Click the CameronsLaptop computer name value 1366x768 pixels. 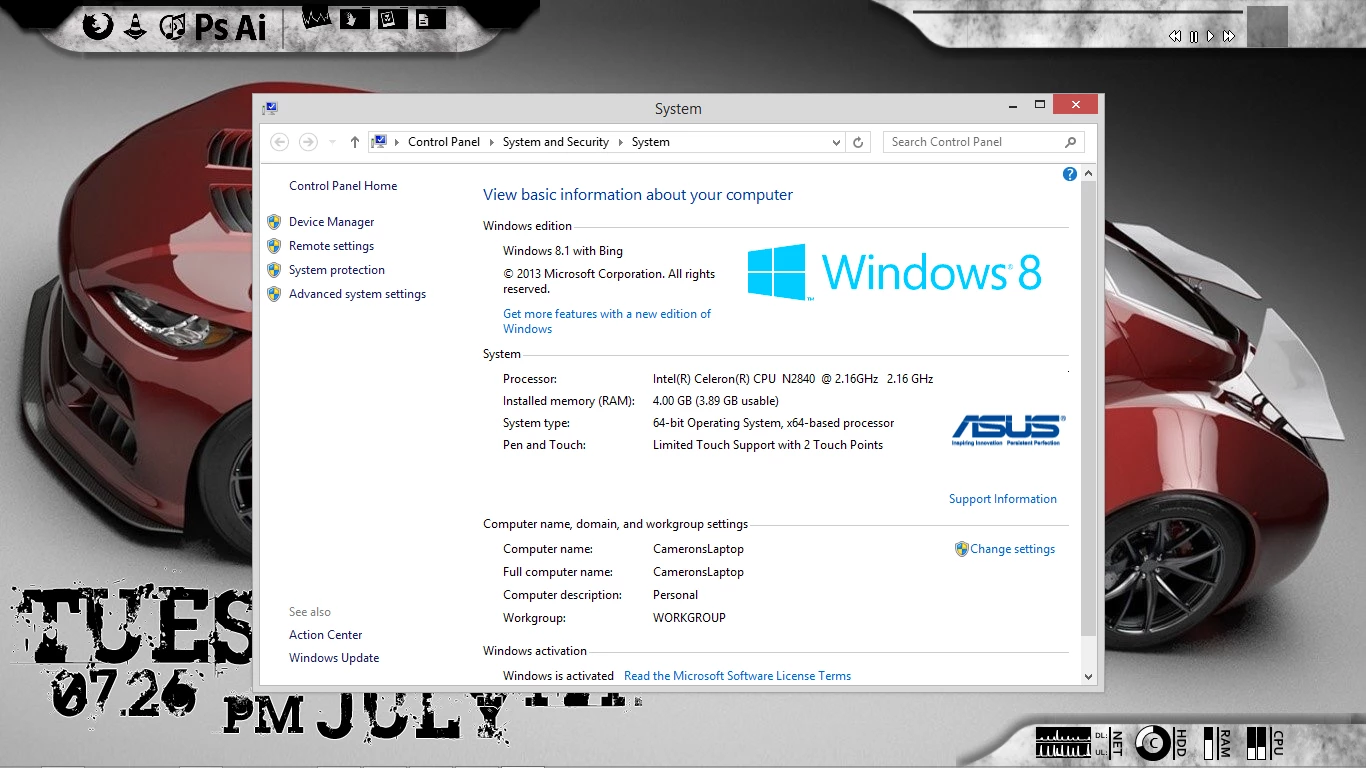[x=698, y=549]
